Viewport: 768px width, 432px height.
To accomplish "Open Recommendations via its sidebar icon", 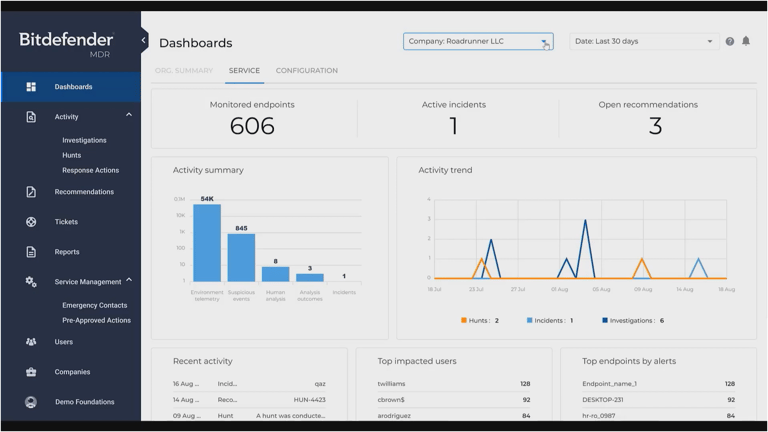I will tap(31, 192).
